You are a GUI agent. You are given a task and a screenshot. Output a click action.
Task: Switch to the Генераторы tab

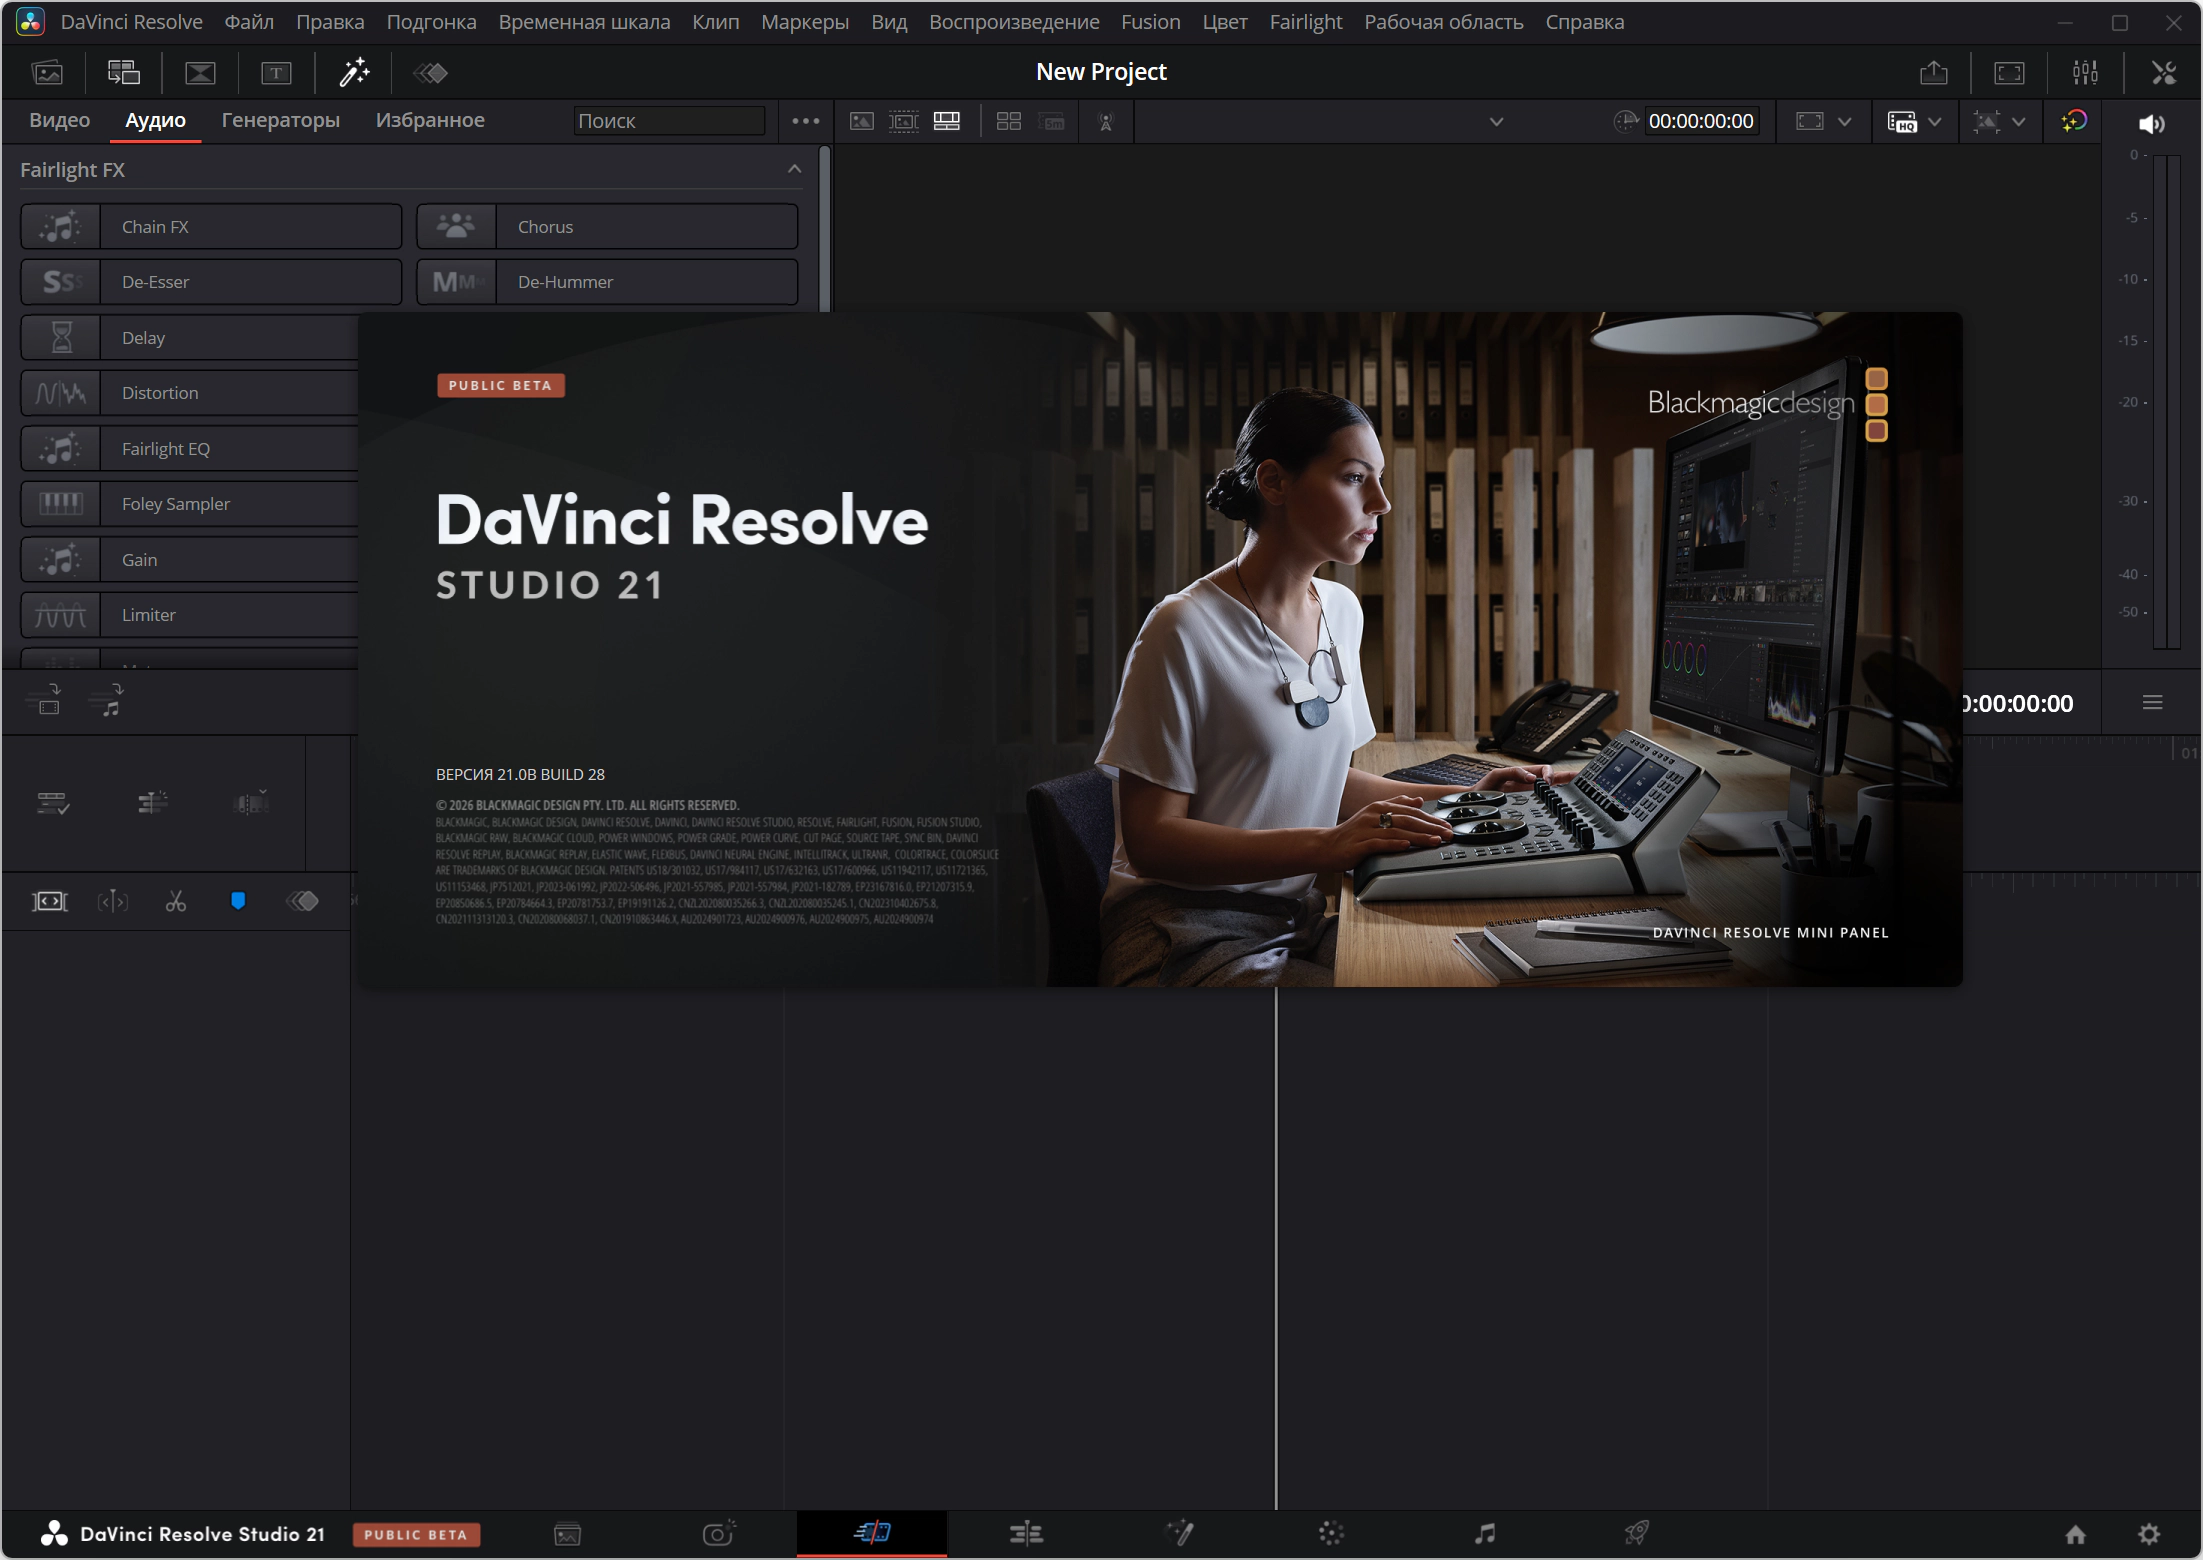280,120
